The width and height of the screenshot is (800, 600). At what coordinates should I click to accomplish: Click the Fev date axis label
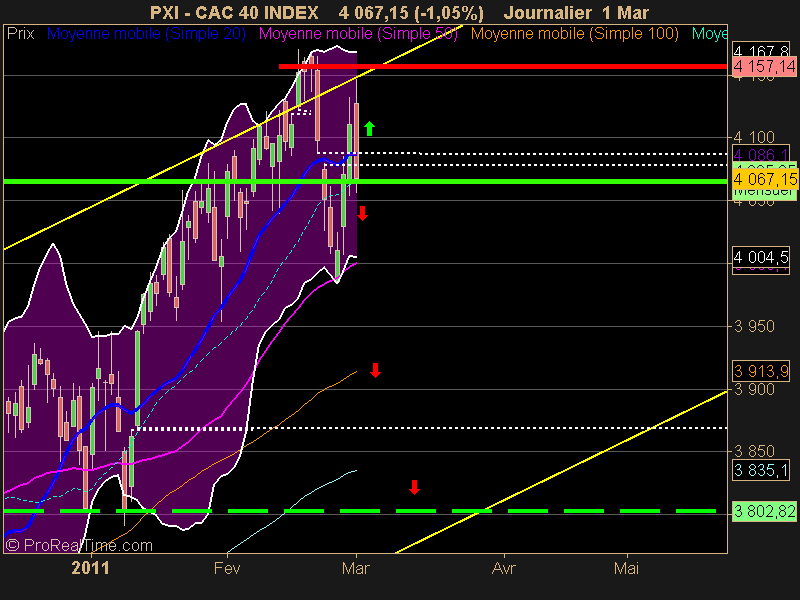(227, 568)
